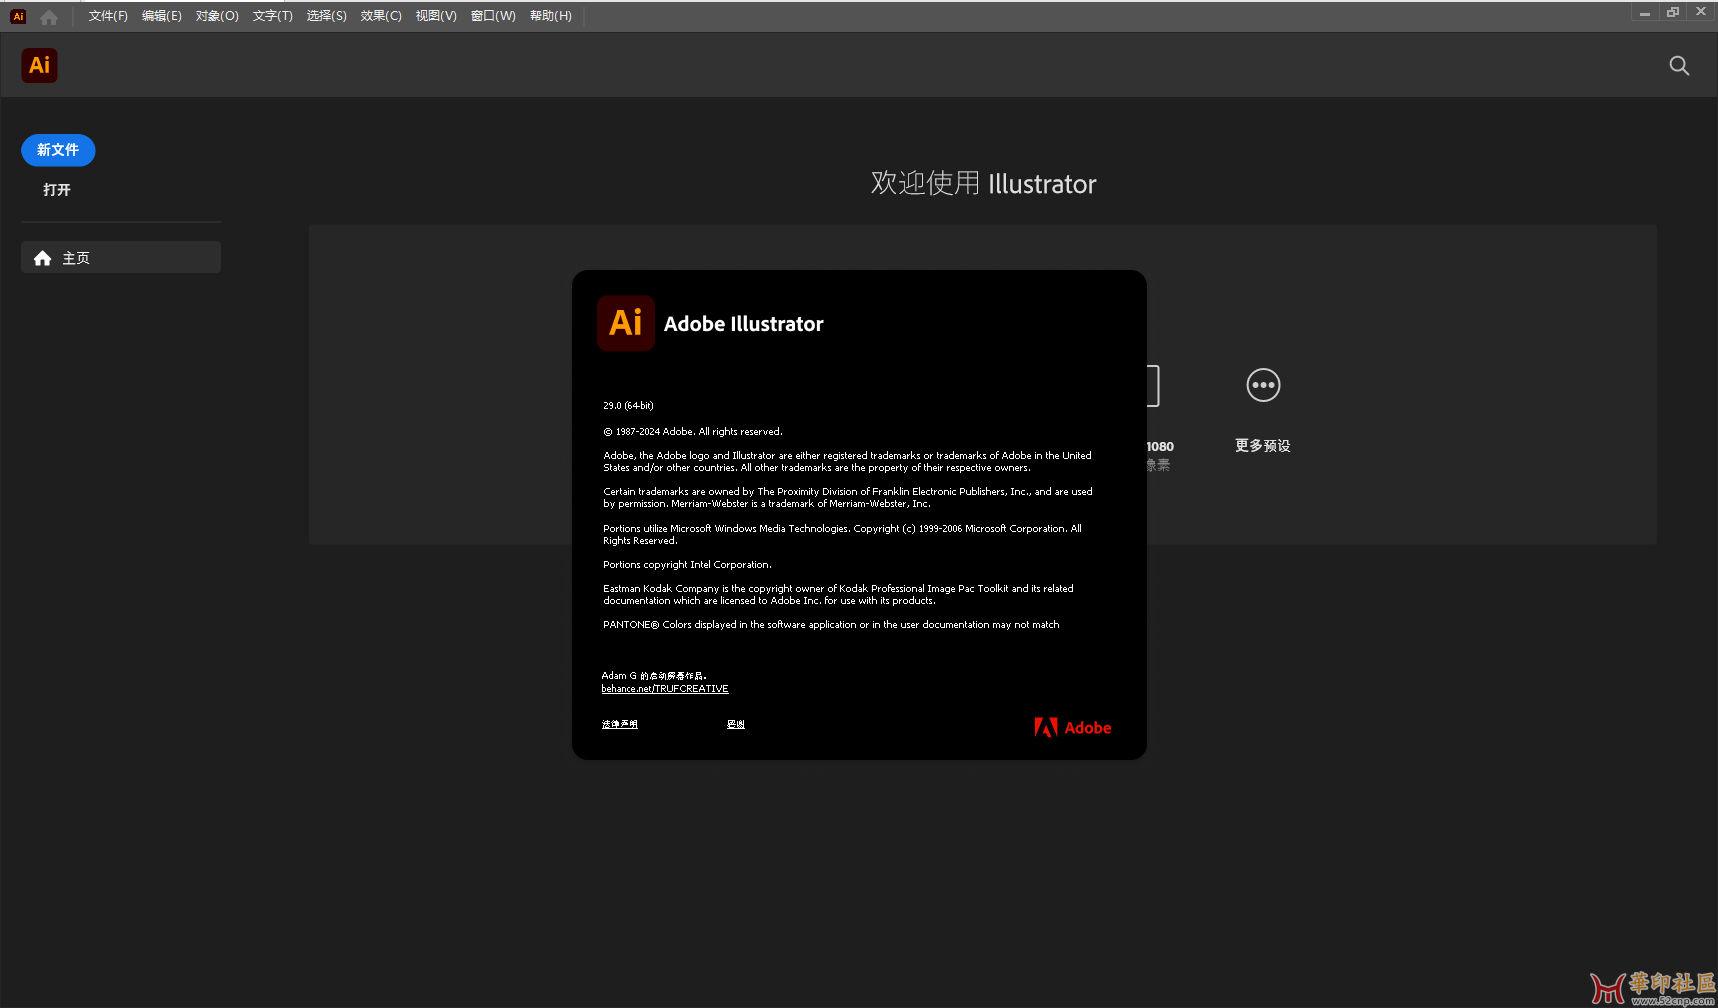Open the 文字(T) menu

point(272,16)
